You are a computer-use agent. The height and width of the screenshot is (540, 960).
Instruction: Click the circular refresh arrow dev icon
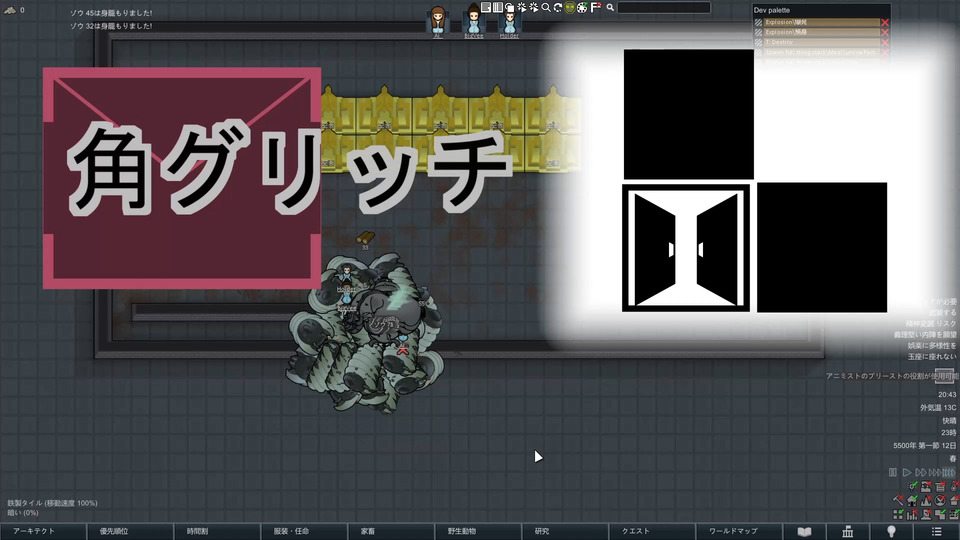coord(558,7)
